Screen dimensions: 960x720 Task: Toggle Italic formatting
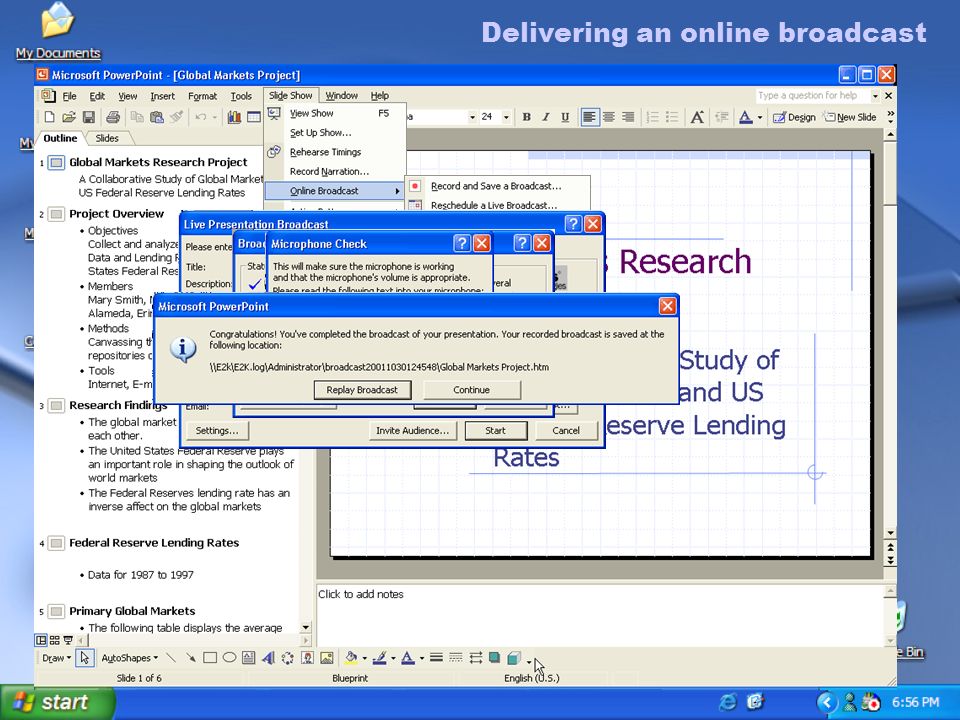point(546,117)
